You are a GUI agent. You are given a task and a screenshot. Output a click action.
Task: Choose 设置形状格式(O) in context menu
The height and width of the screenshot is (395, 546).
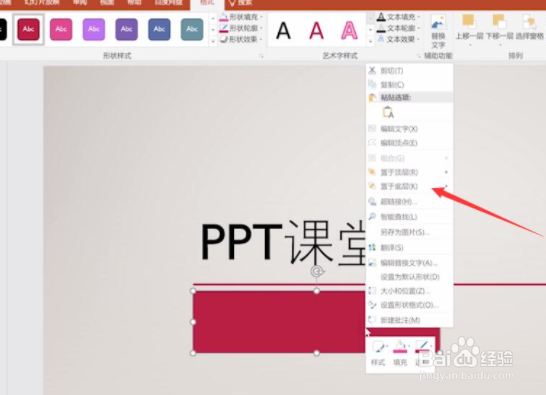[x=410, y=305]
